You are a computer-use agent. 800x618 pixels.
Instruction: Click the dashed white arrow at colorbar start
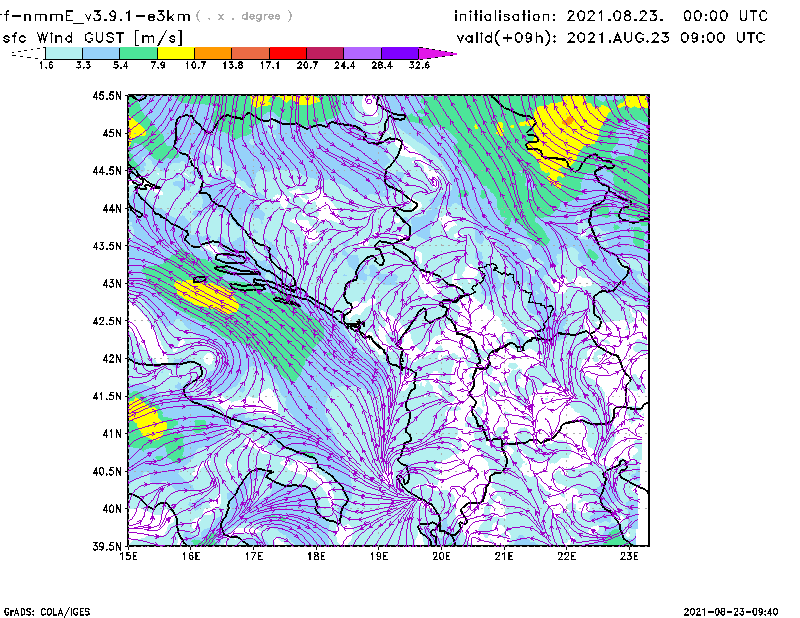pyautogui.click(x=28, y=53)
